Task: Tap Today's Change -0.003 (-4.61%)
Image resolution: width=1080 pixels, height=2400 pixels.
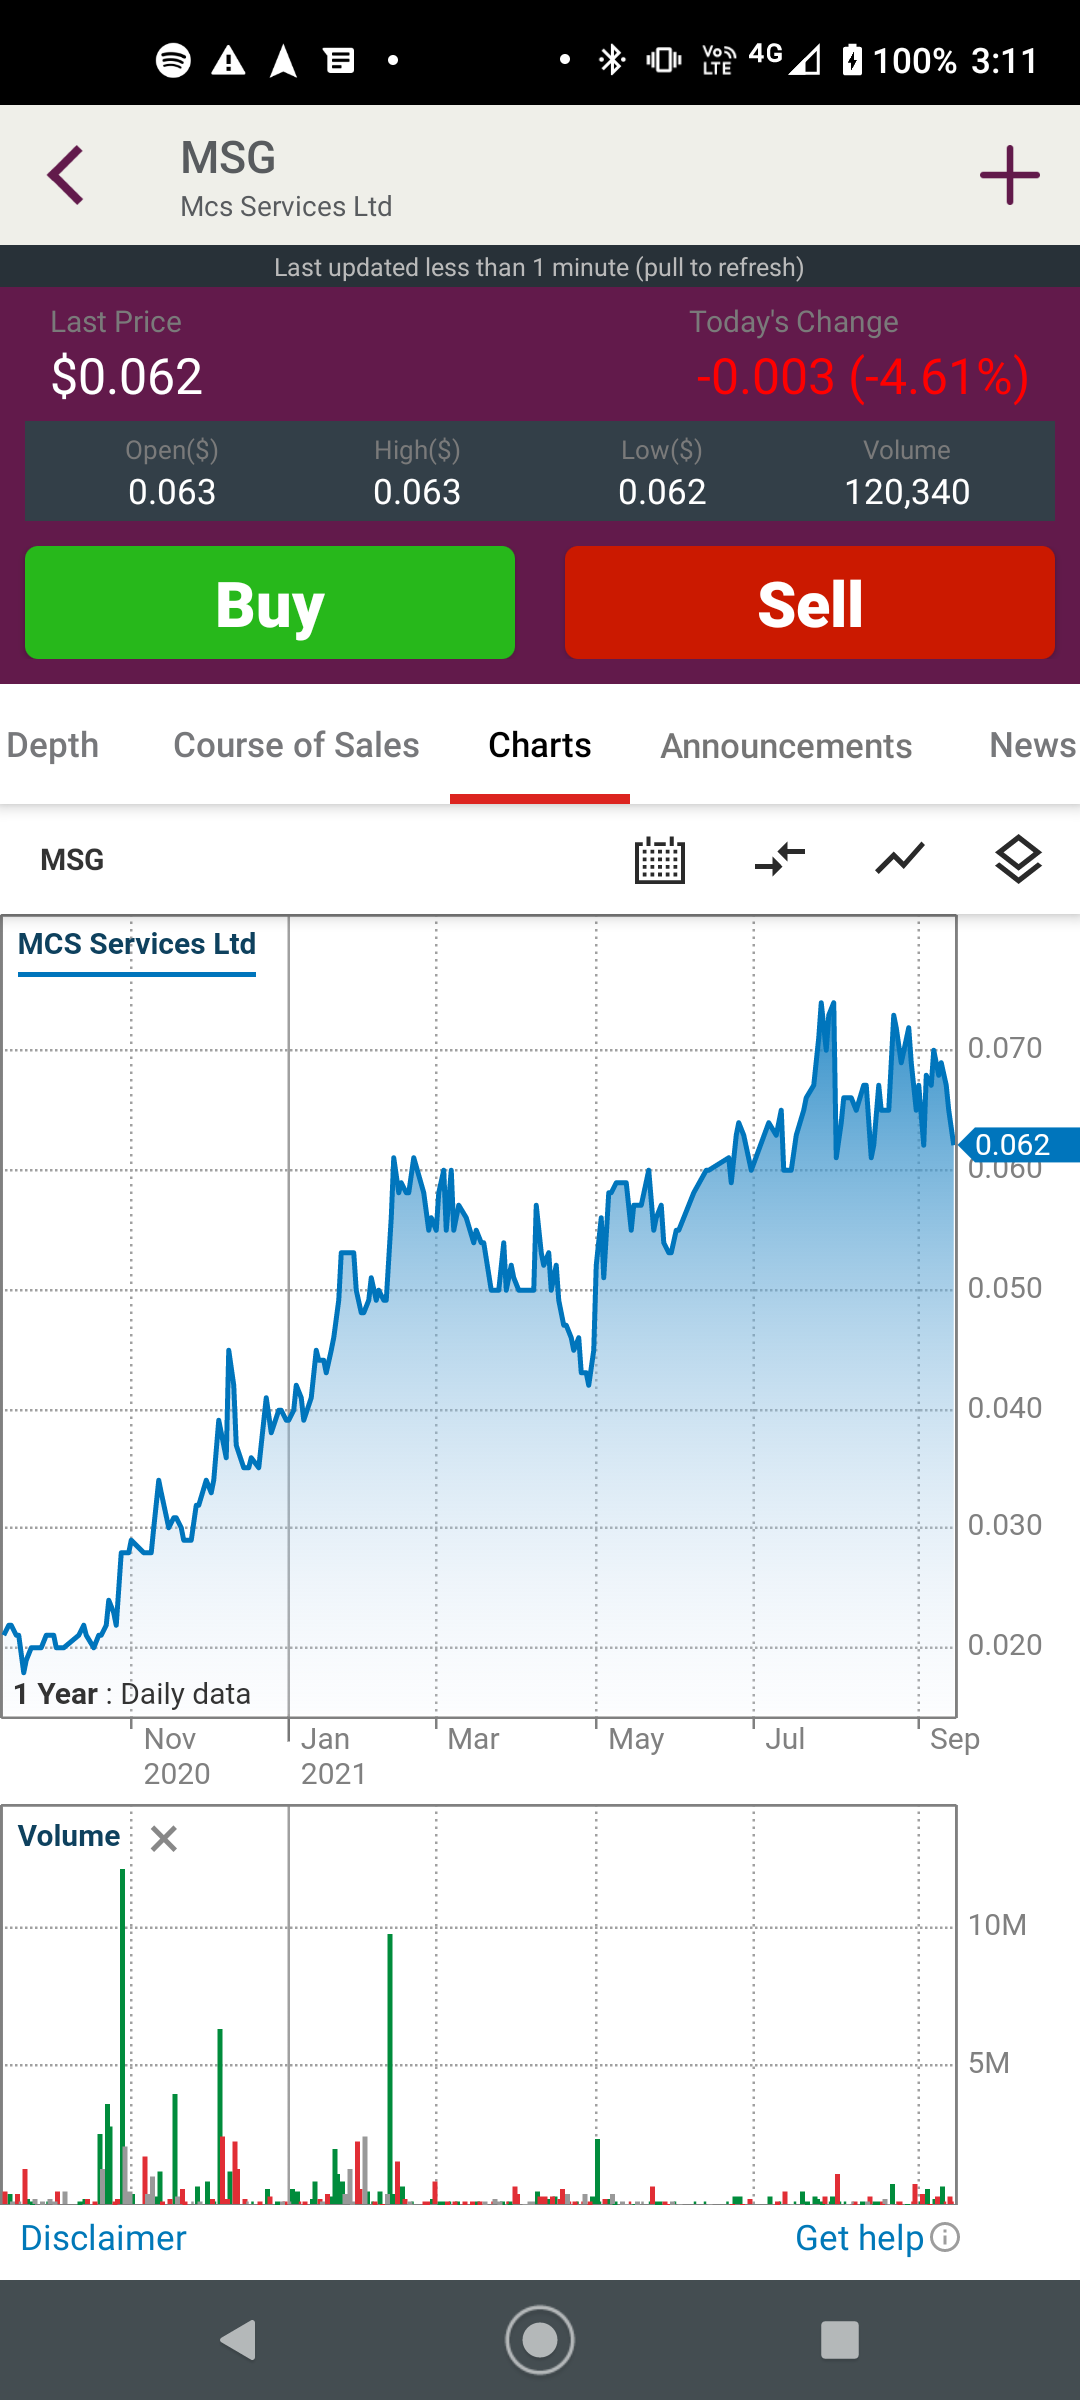Action: pyautogui.click(x=862, y=377)
